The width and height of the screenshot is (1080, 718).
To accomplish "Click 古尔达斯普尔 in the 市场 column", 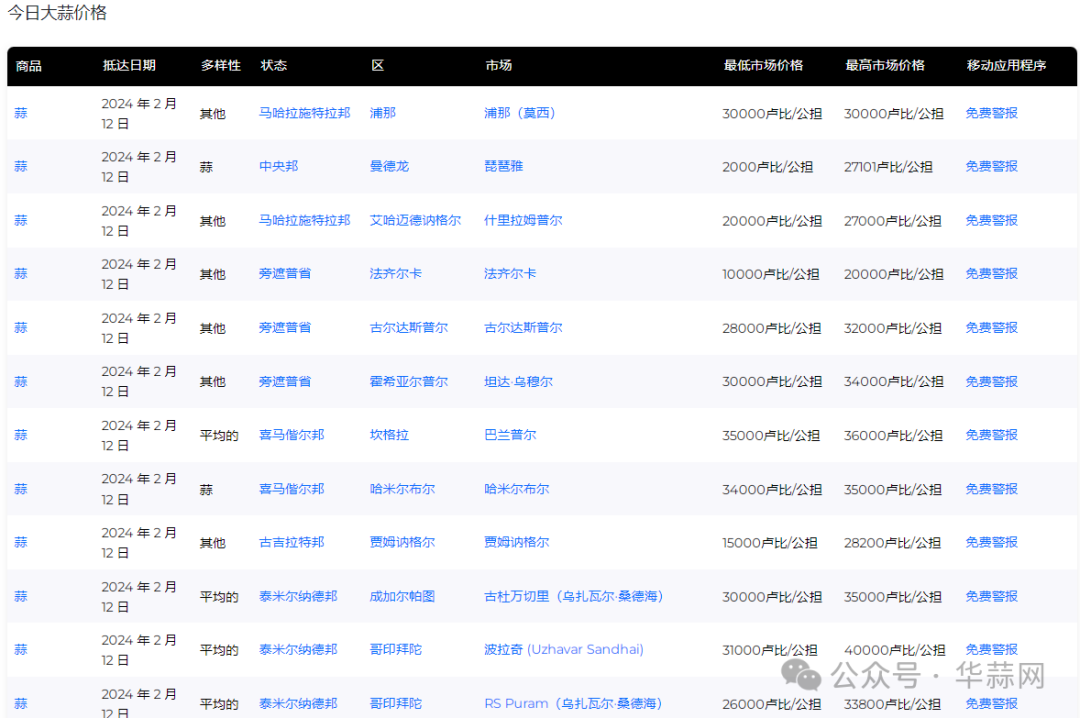I will [x=523, y=328].
